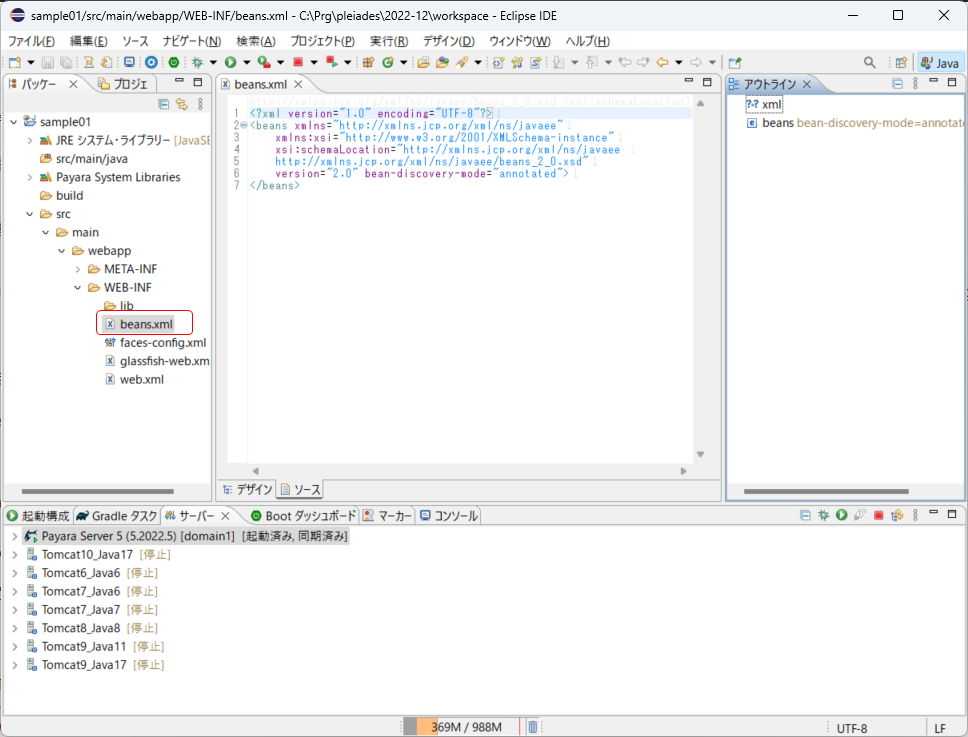Switch to コンソール tab

449,515
